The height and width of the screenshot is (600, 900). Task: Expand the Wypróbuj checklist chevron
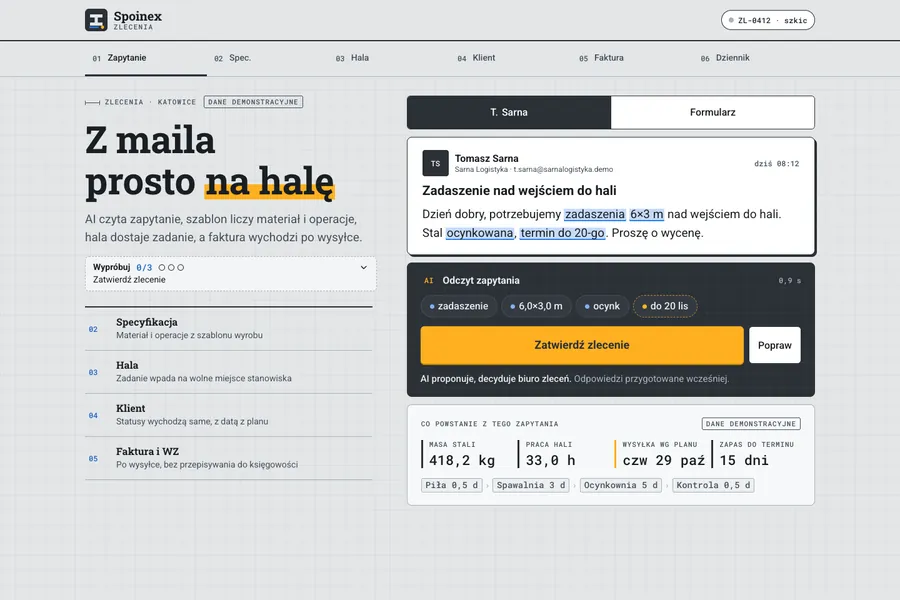pos(363,268)
